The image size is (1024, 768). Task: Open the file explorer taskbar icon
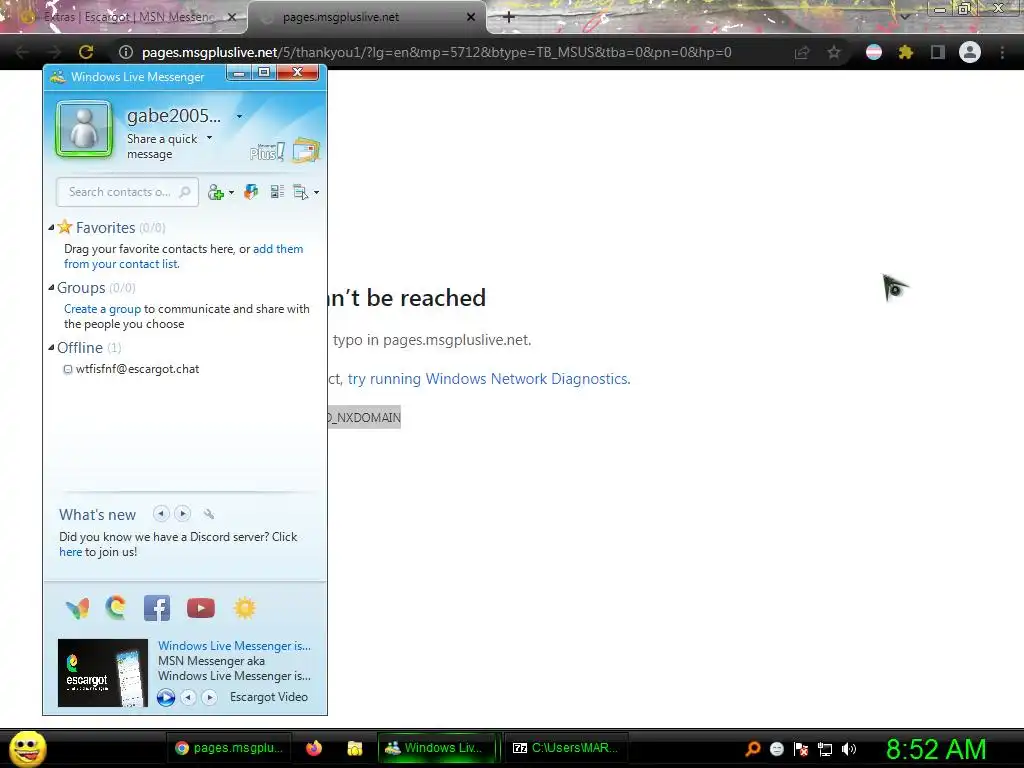coord(355,748)
